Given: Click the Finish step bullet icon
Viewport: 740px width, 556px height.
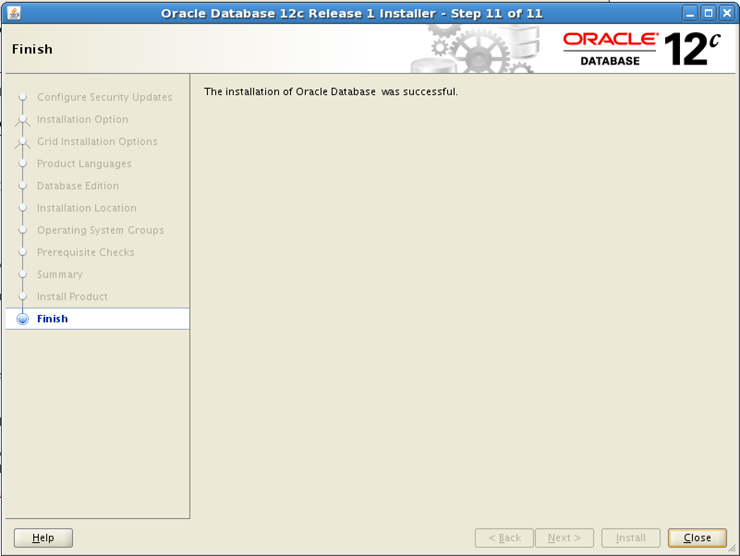Looking at the screenshot, I should [x=22, y=319].
